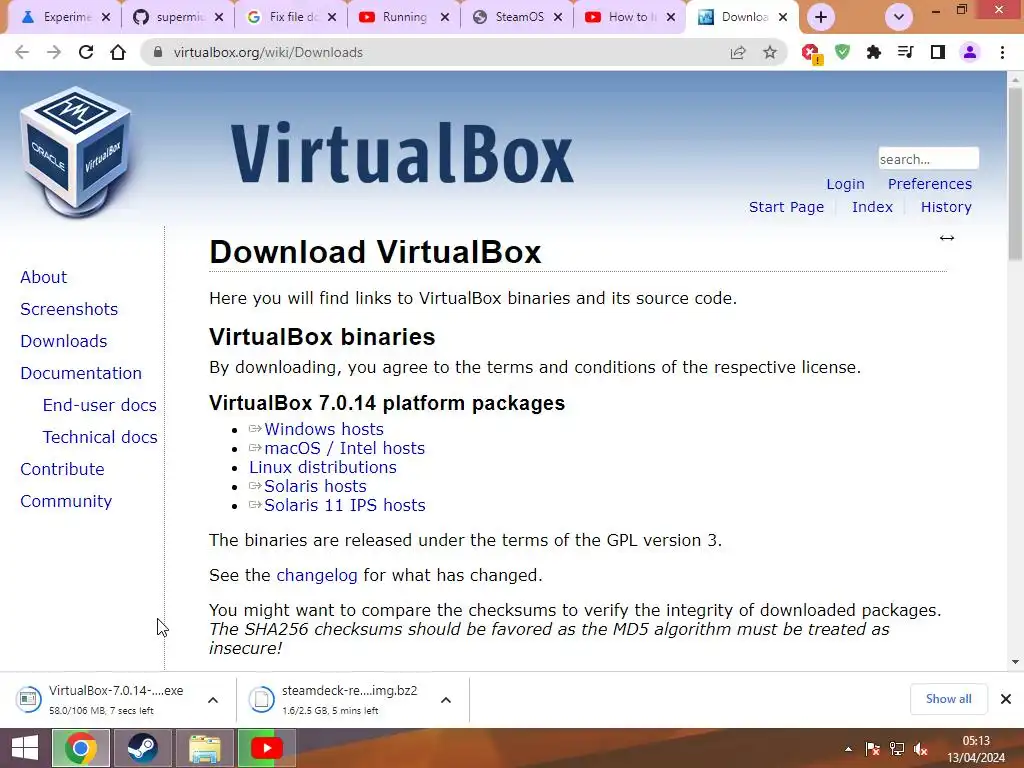Image resolution: width=1024 pixels, height=768 pixels.
Task: Open the new tab plus button
Action: click(x=821, y=17)
